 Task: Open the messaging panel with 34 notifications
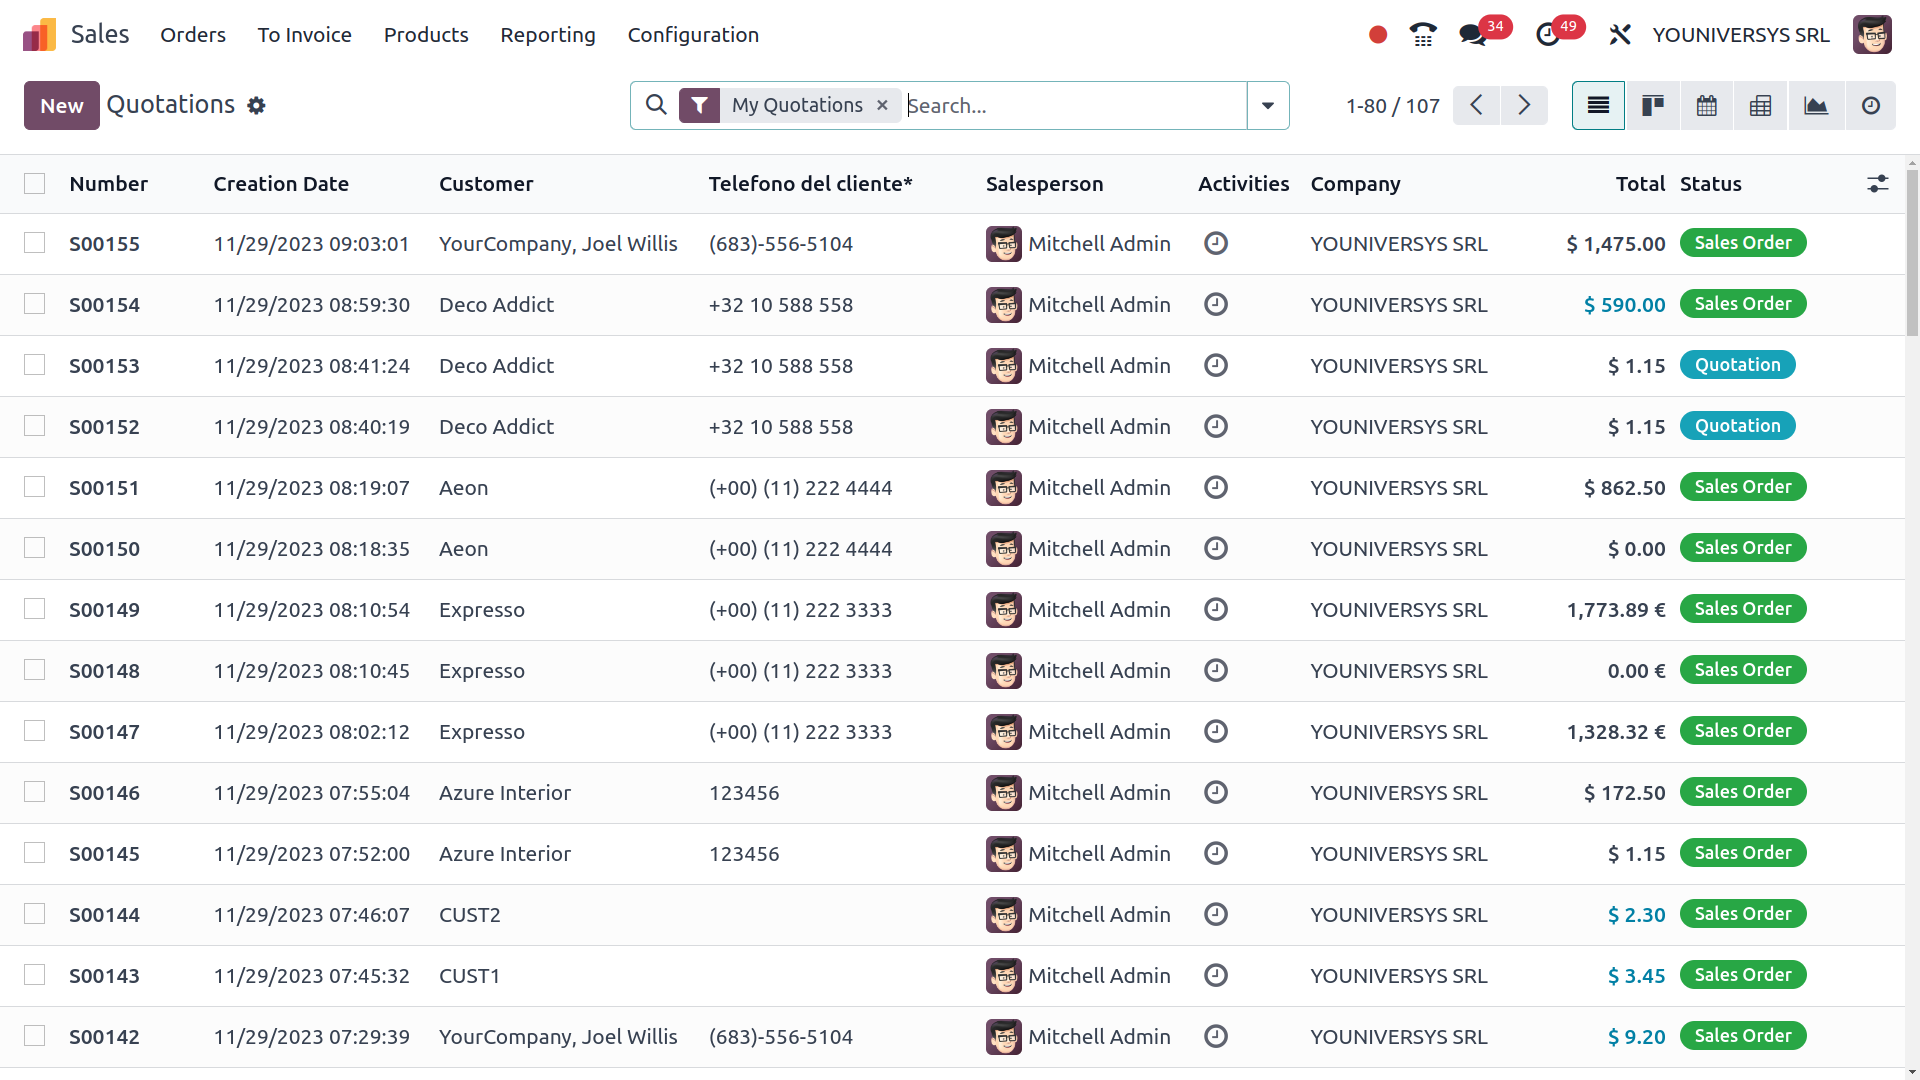[1470, 34]
